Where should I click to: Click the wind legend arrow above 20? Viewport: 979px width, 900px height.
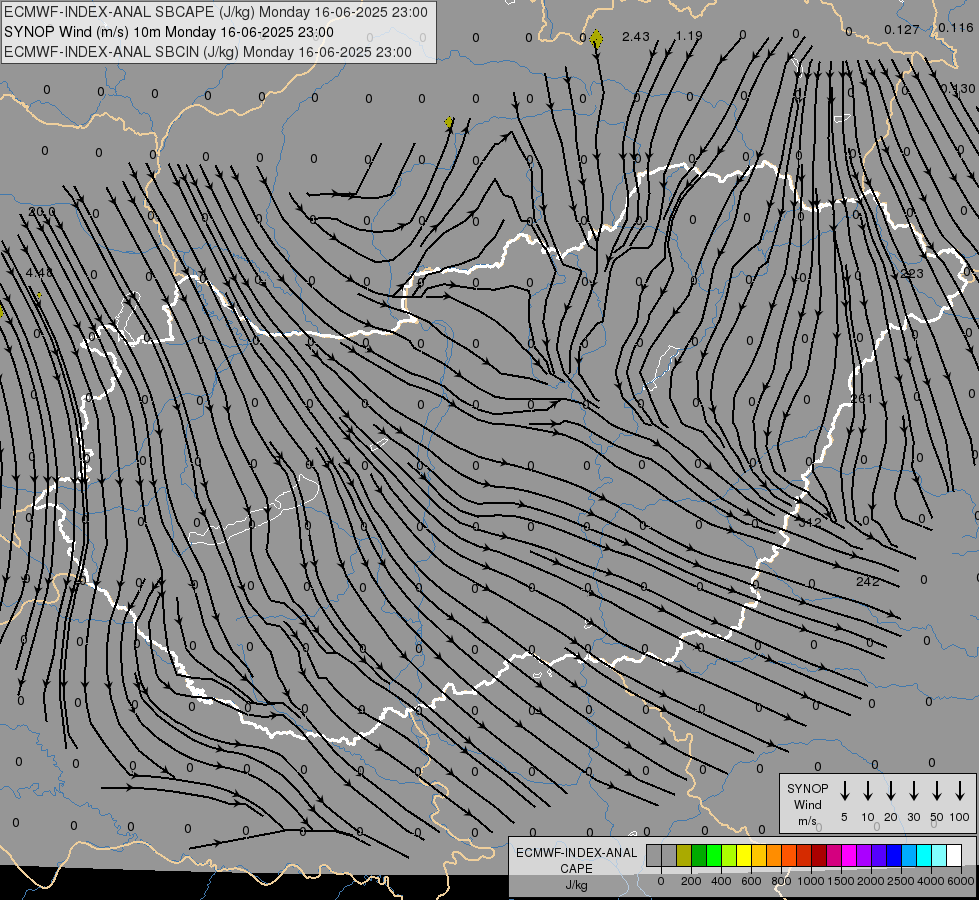(x=891, y=791)
